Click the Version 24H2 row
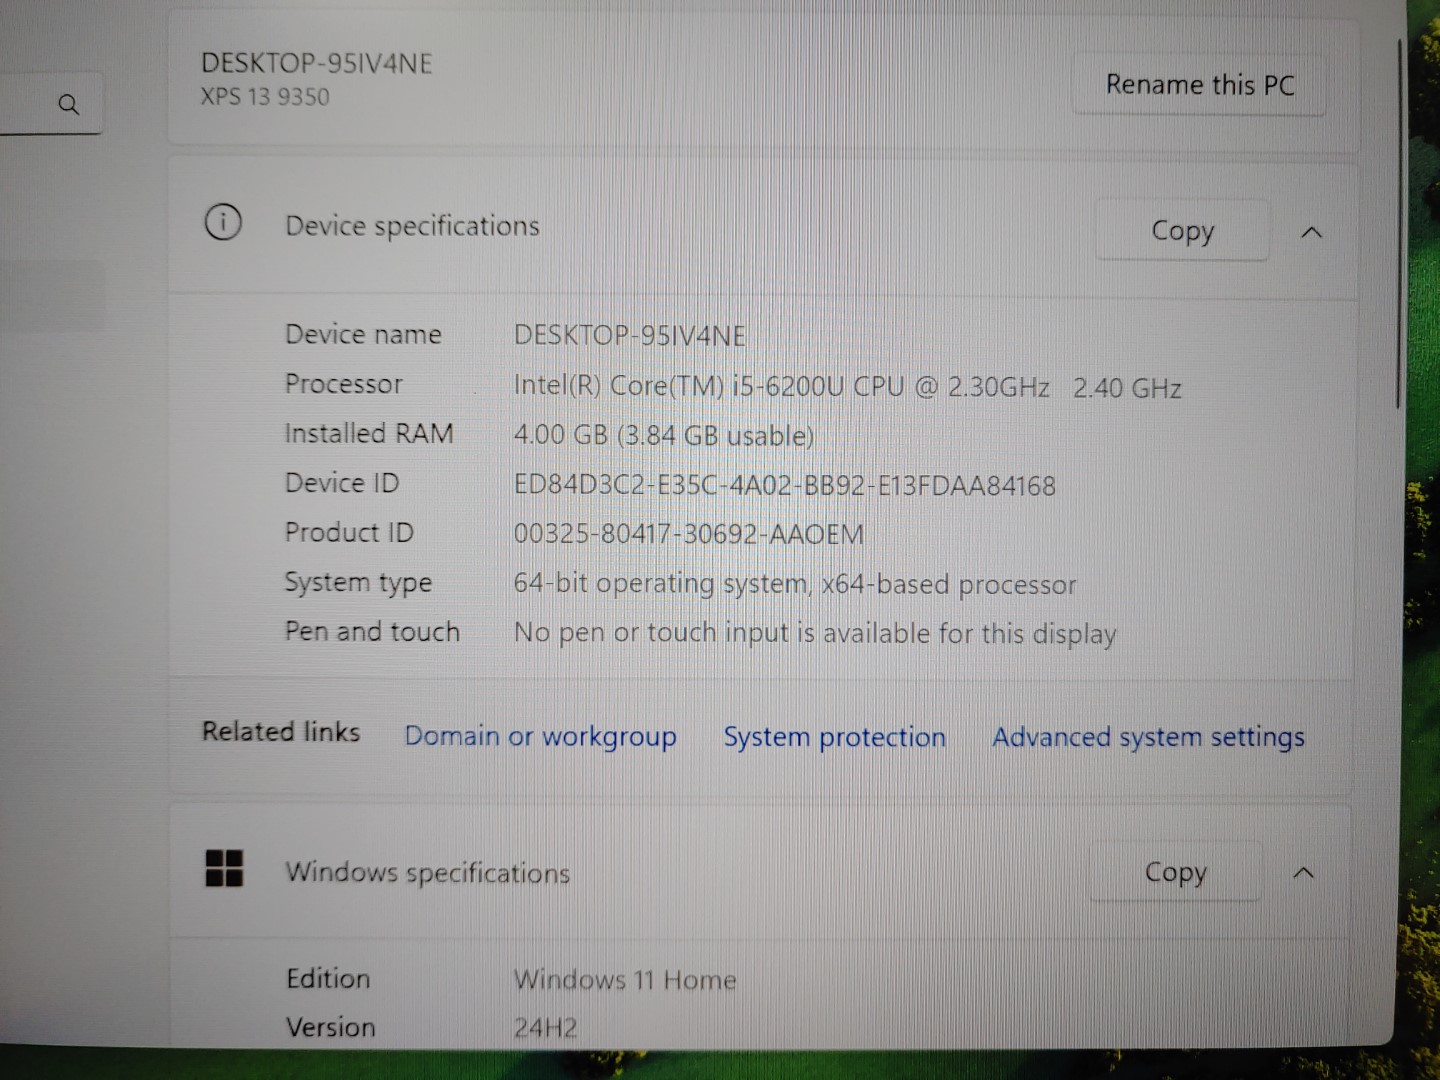The image size is (1440, 1080). point(544,1026)
